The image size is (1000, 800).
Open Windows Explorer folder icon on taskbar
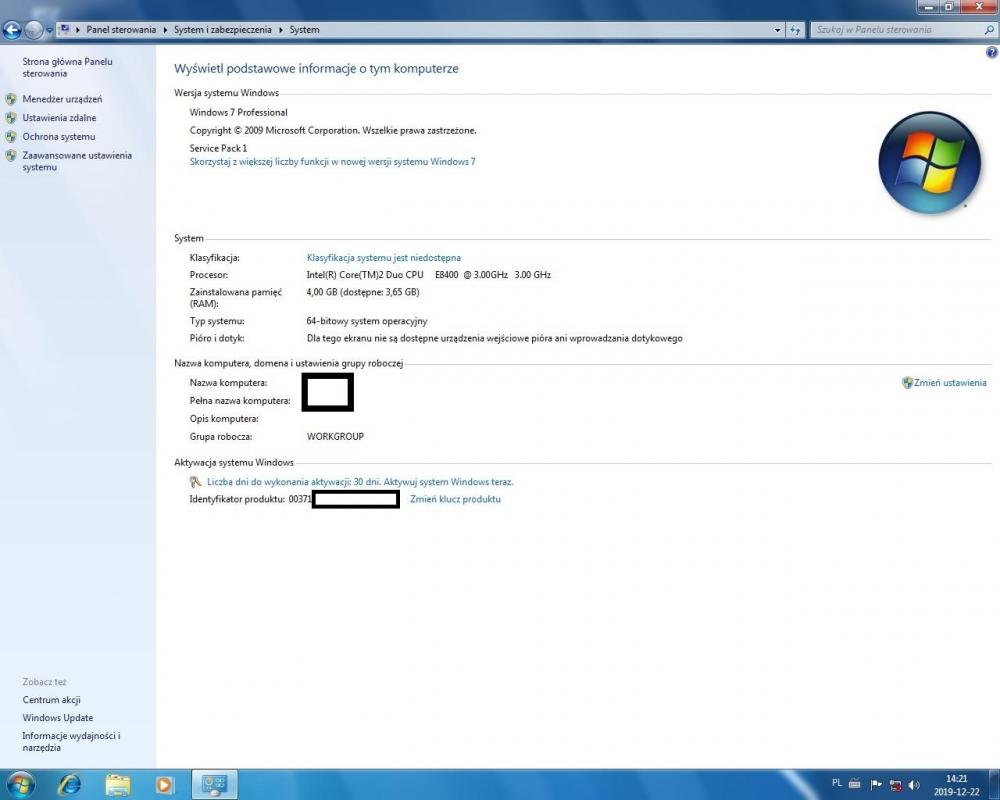(118, 784)
